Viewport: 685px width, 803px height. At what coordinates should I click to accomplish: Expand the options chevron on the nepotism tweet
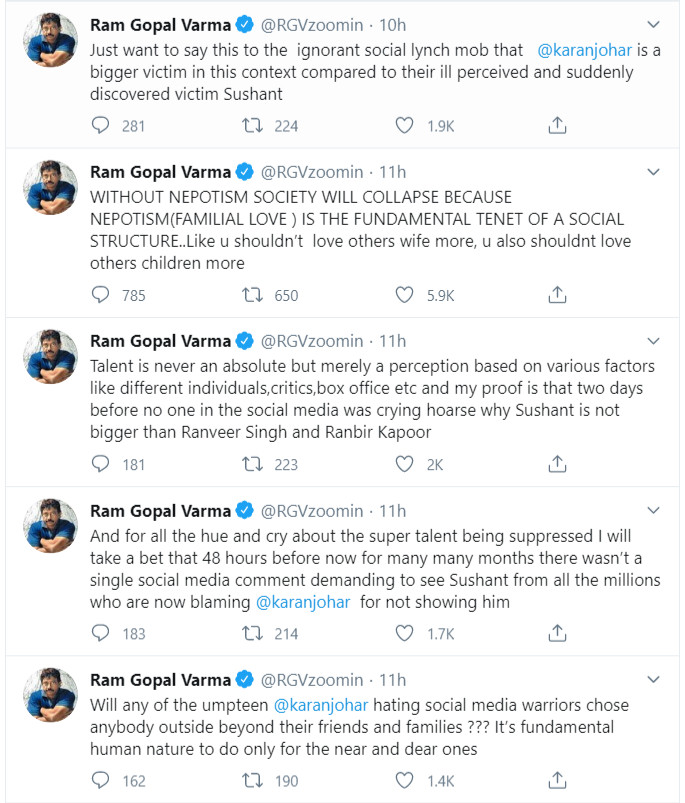point(653,172)
